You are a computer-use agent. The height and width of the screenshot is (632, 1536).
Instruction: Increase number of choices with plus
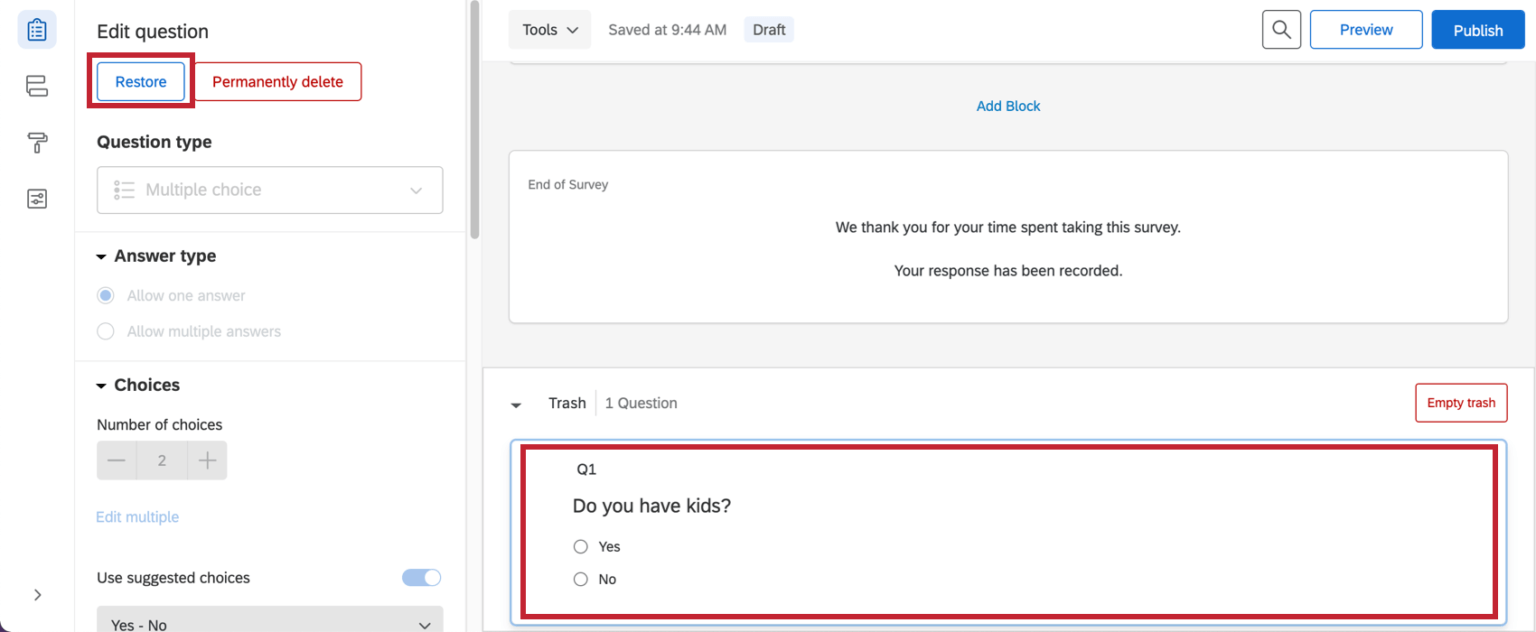[207, 460]
